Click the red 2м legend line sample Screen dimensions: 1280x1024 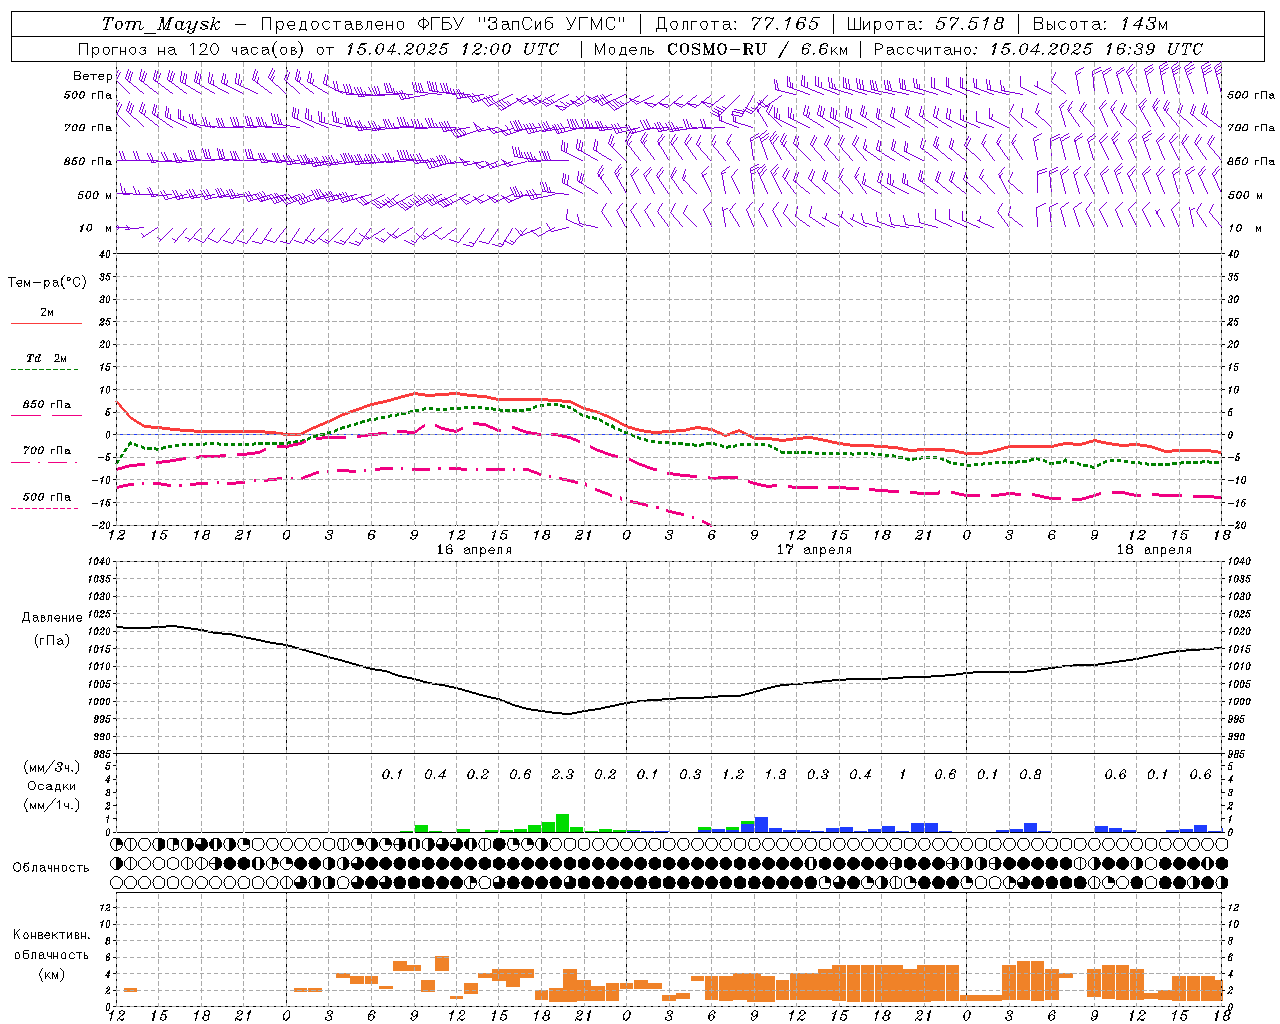[46, 323]
